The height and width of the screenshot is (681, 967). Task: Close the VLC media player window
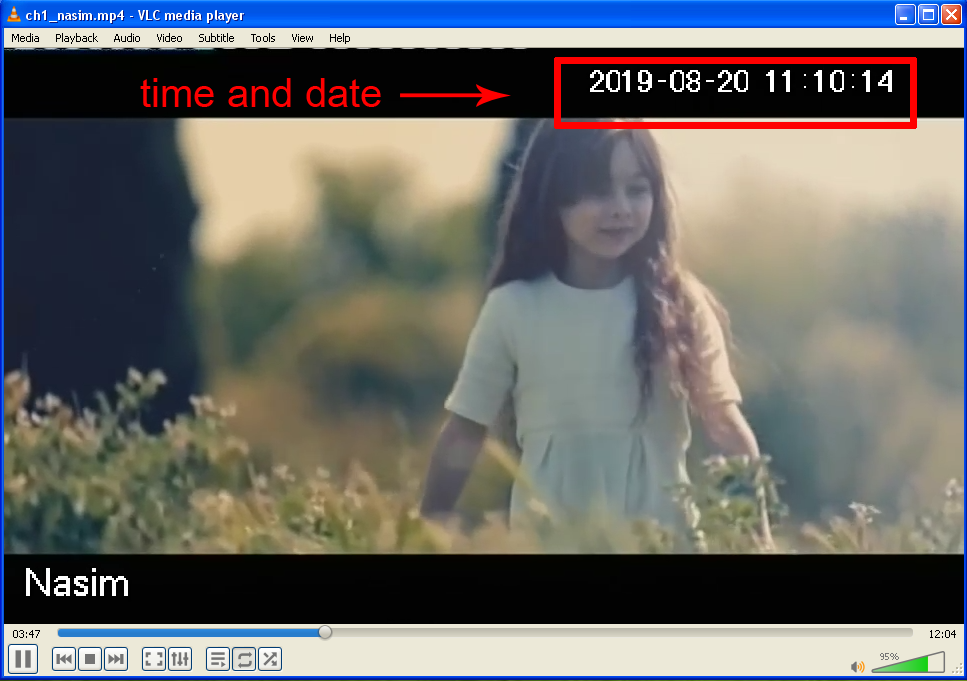point(952,15)
